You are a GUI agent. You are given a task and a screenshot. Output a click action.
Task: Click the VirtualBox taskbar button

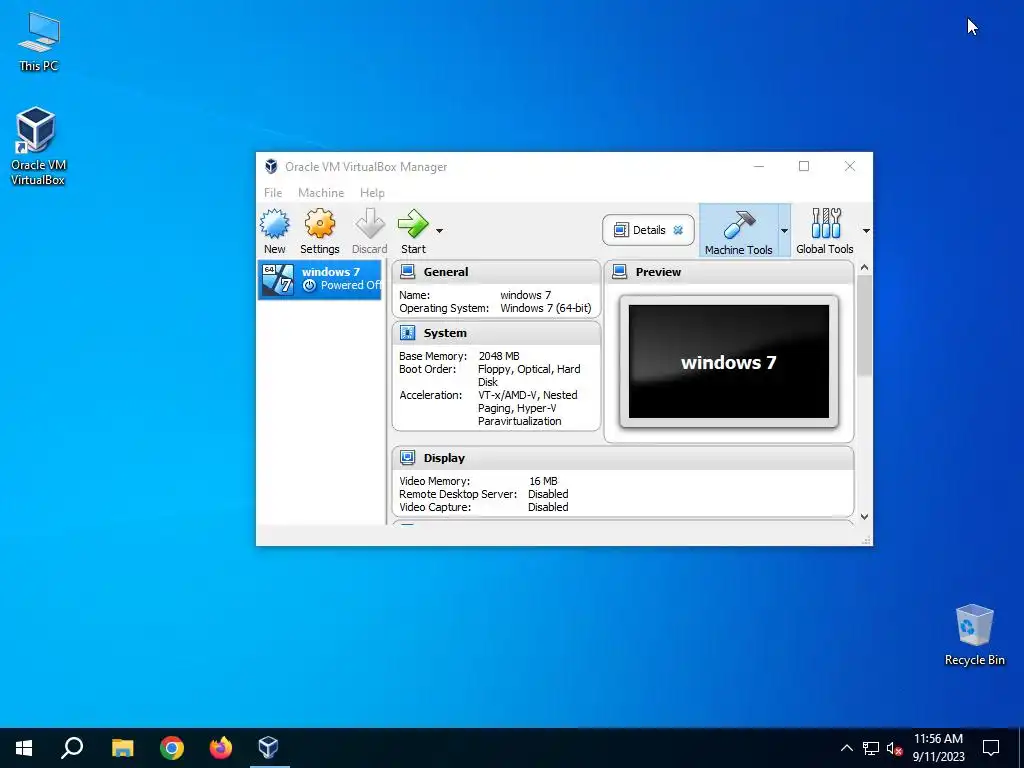click(x=268, y=748)
